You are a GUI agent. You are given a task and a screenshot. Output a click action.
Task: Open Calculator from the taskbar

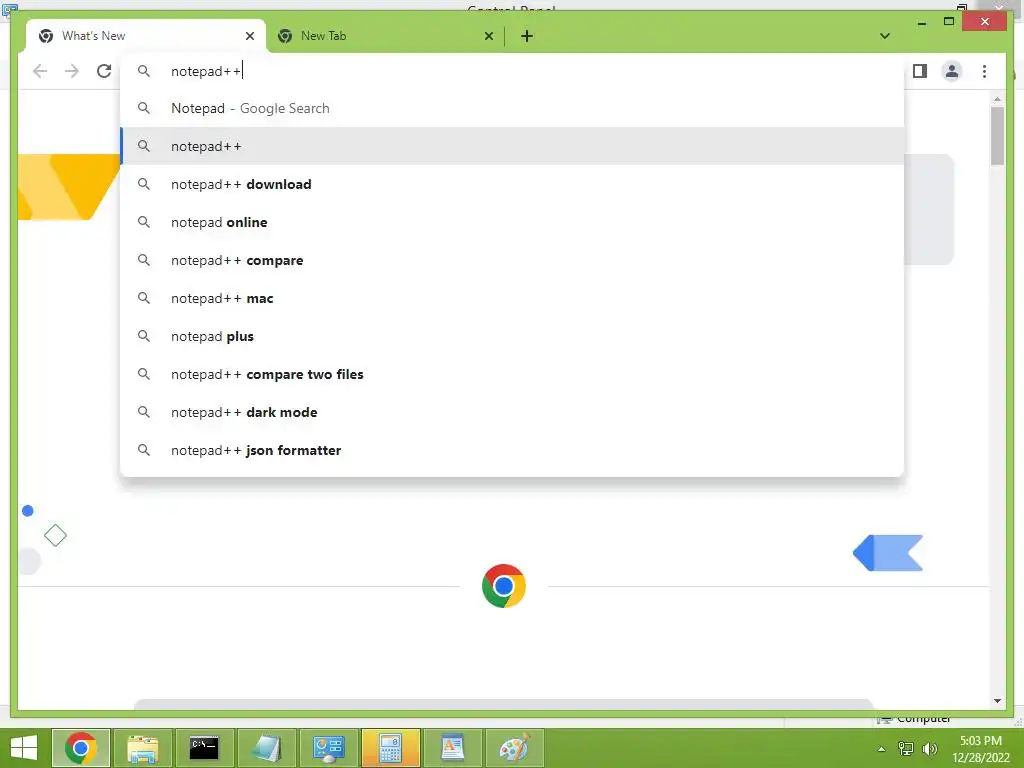[x=390, y=748]
